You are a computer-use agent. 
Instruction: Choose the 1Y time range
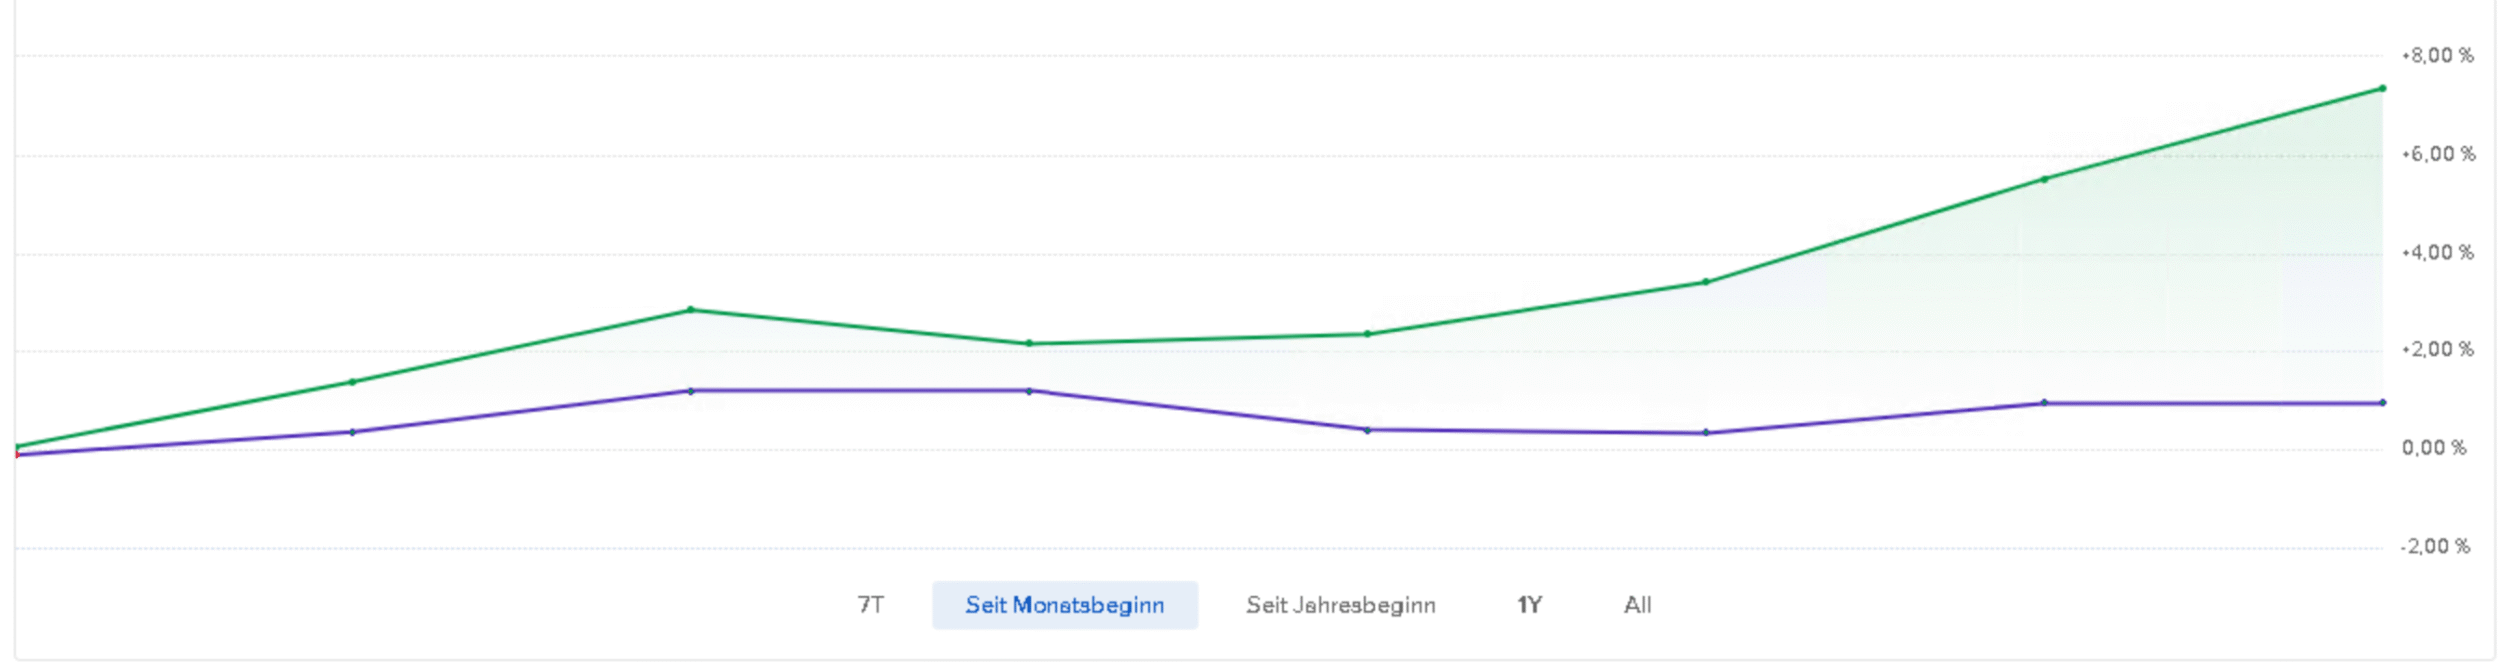[1529, 605]
